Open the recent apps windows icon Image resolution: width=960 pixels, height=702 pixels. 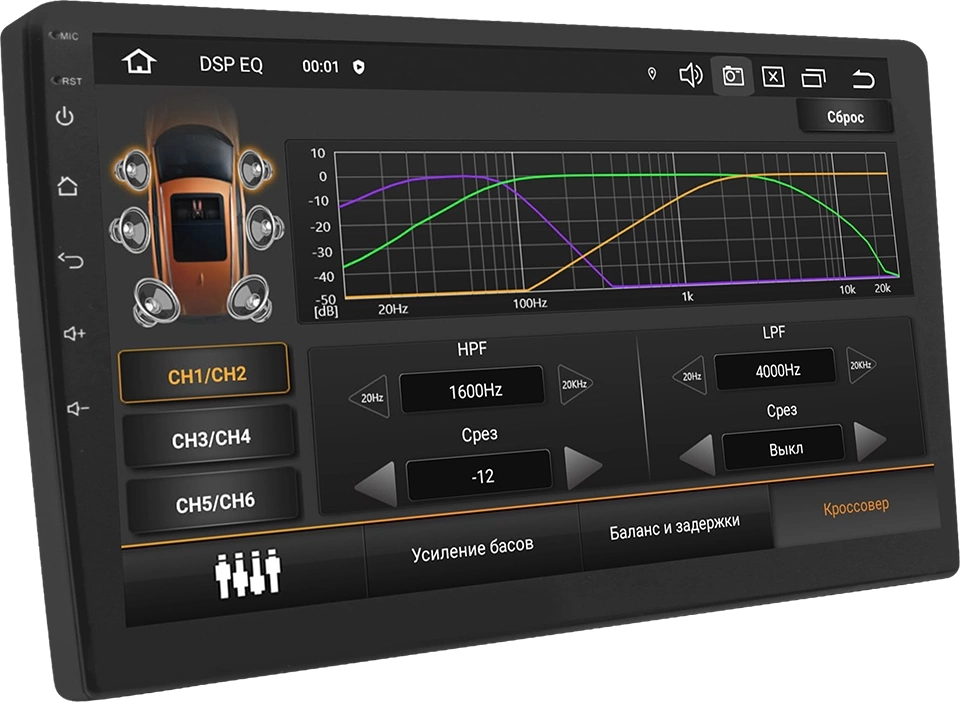(815, 78)
